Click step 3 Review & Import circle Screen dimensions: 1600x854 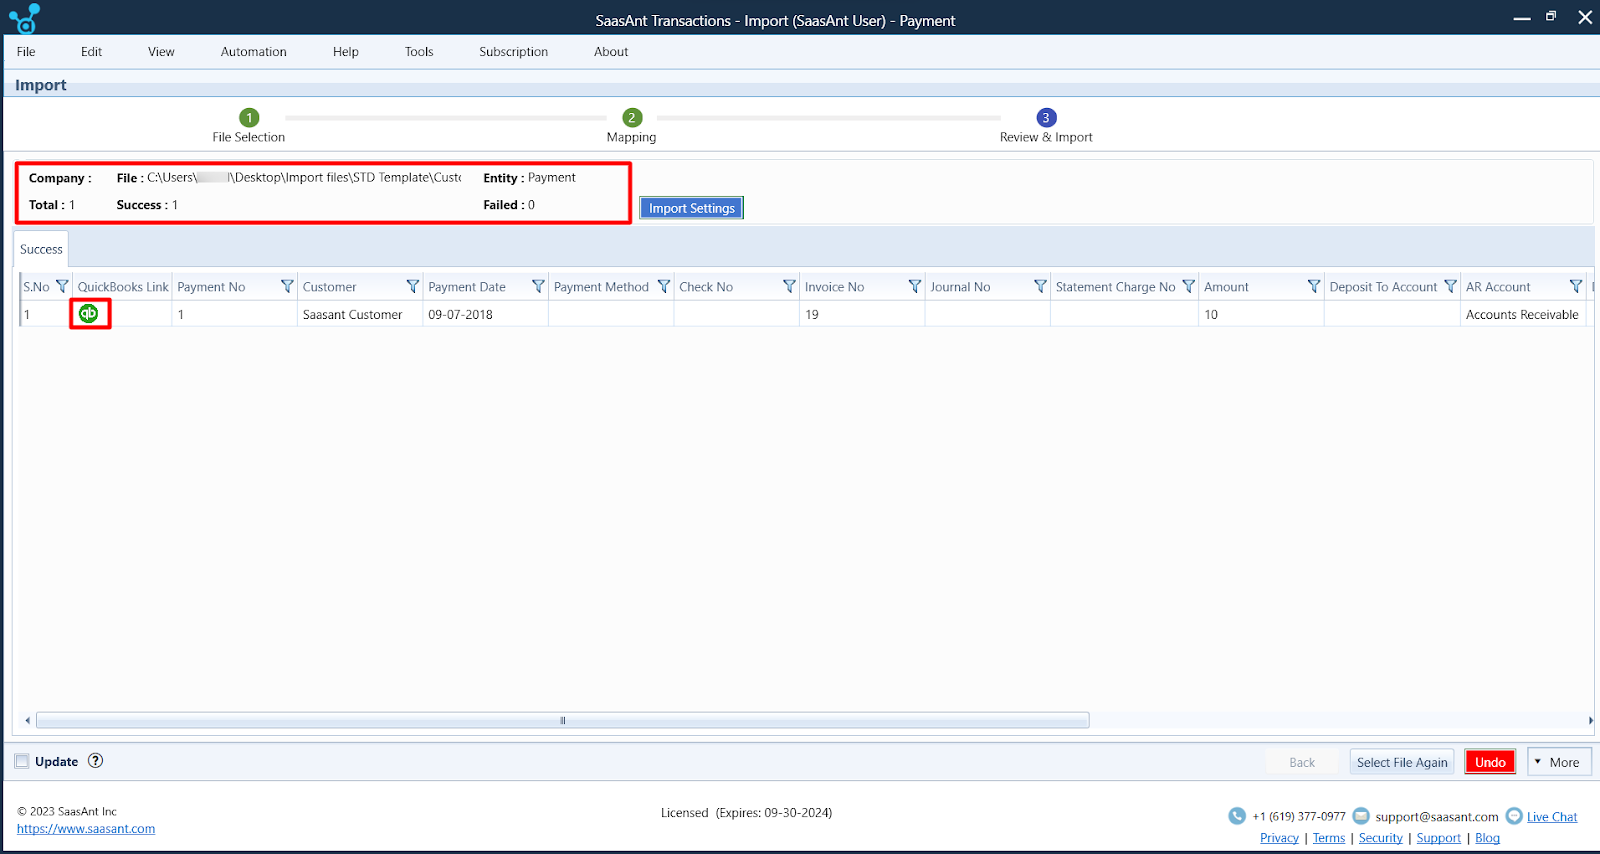[1046, 117]
